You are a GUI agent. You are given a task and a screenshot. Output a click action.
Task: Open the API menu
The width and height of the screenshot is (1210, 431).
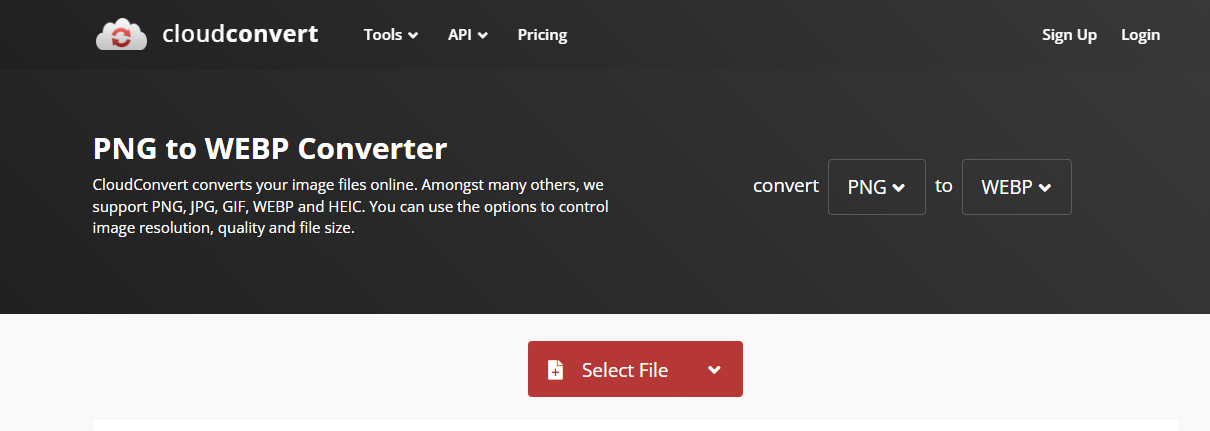pos(468,35)
